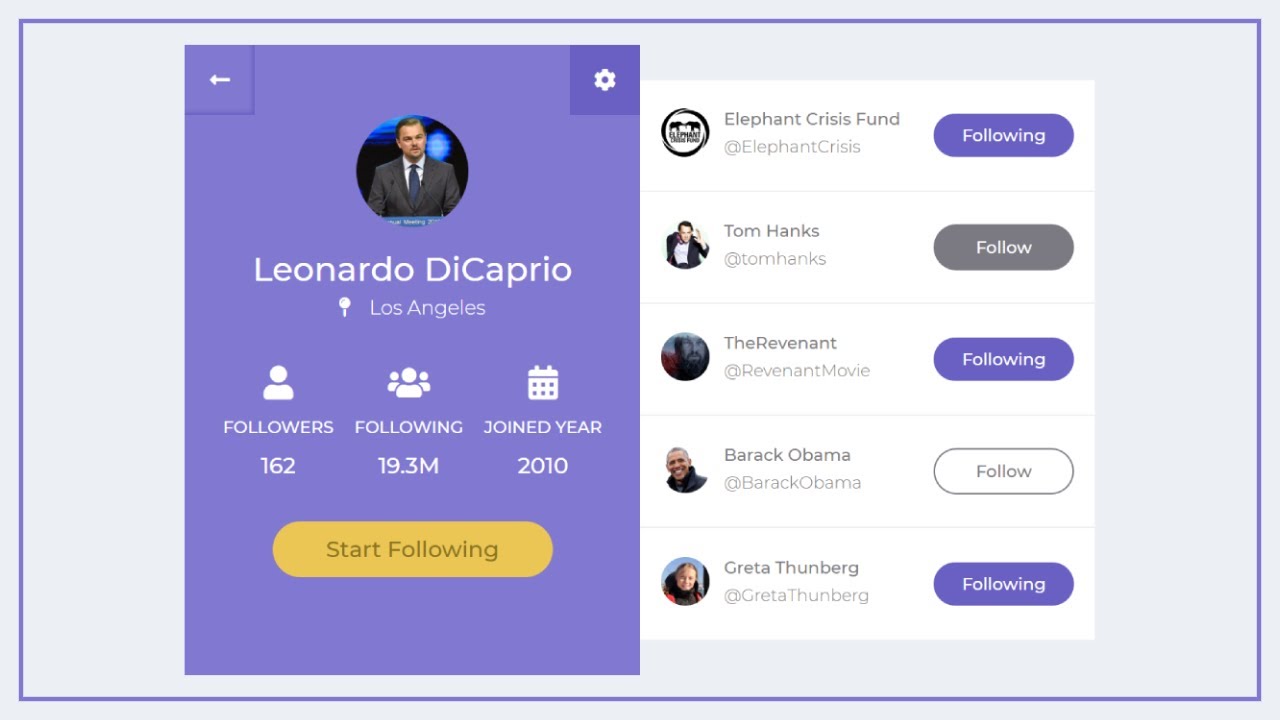Click Elephant Crisis Fund logo avatar
The width and height of the screenshot is (1280, 720).
(x=685, y=132)
